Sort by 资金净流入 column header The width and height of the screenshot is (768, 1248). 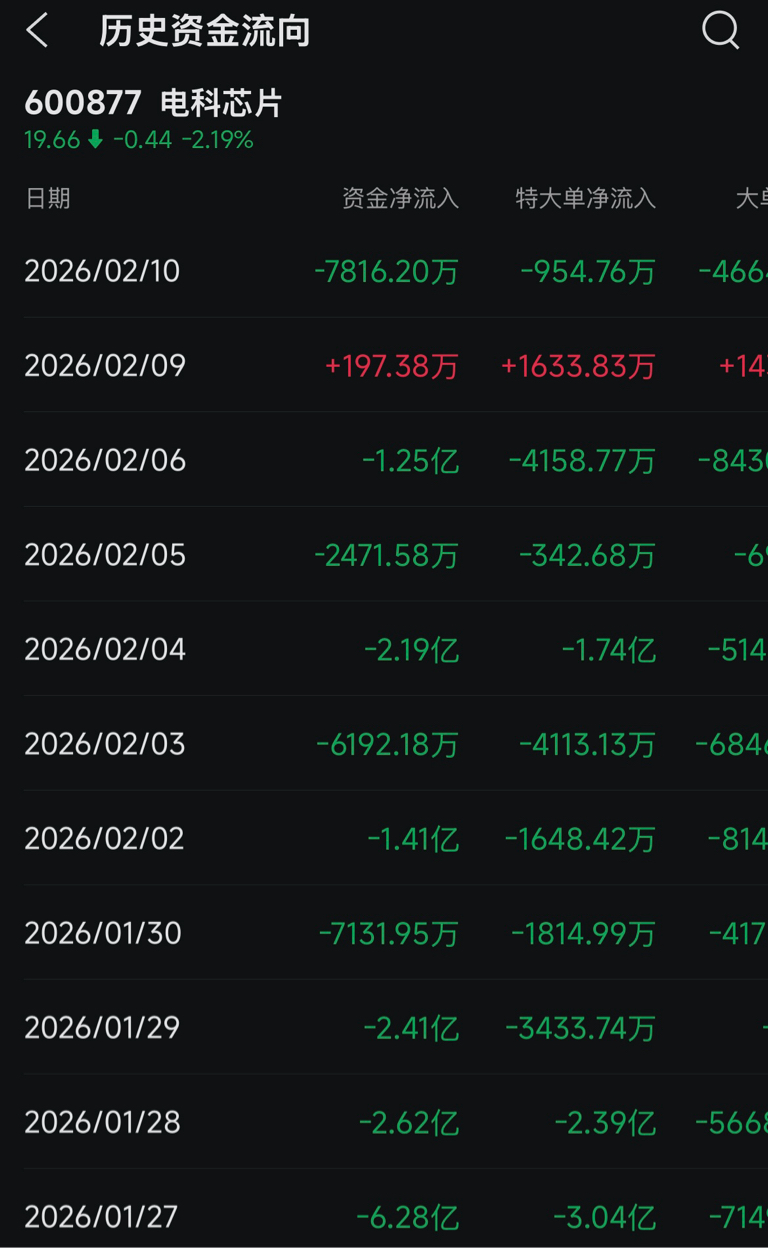(400, 198)
